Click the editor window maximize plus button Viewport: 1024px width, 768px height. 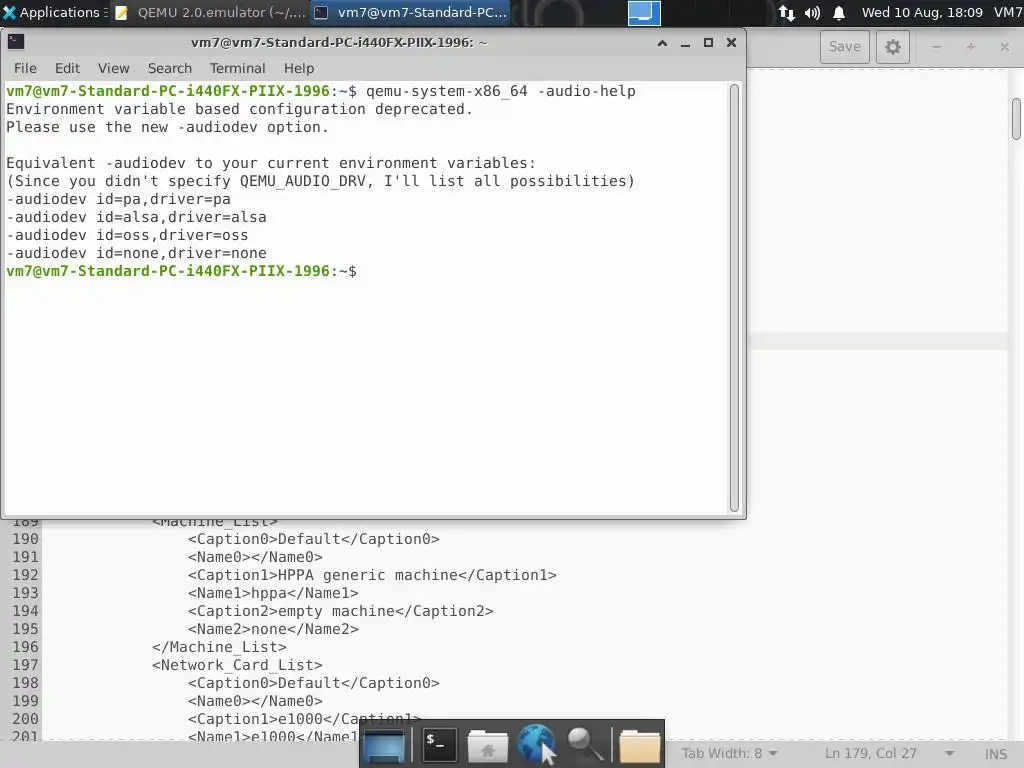click(971, 47)
